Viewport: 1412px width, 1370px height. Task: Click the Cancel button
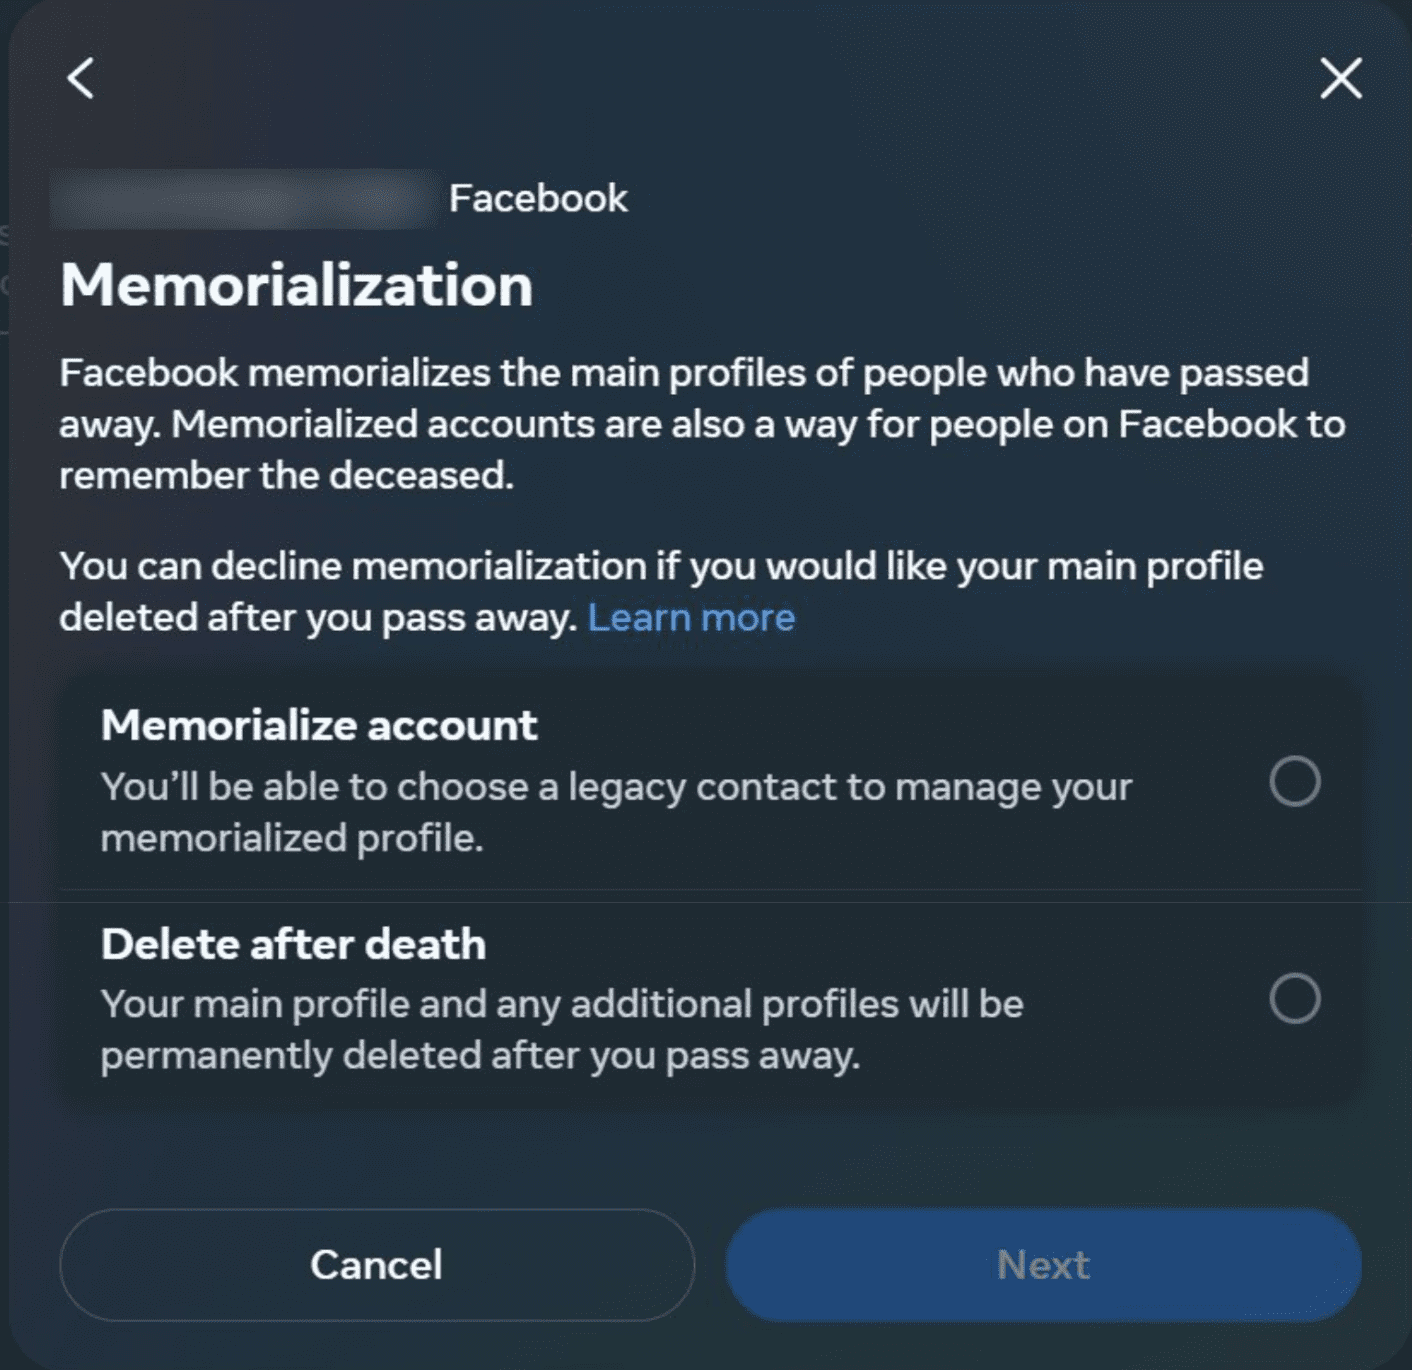pos(376,1264)
